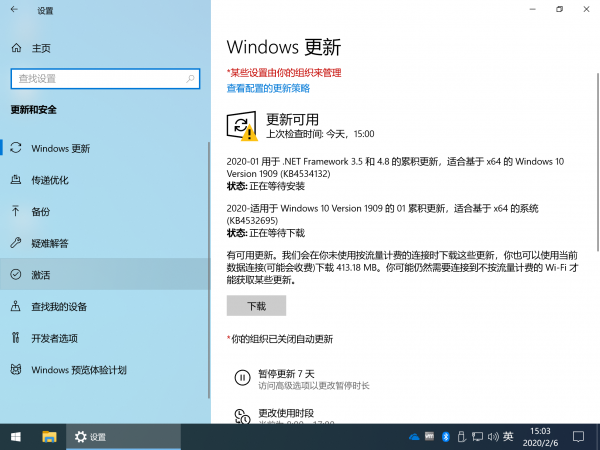600x450 pixels.
Task: Click the 疑难解答 wrench icon
Action: pos(16,243)
